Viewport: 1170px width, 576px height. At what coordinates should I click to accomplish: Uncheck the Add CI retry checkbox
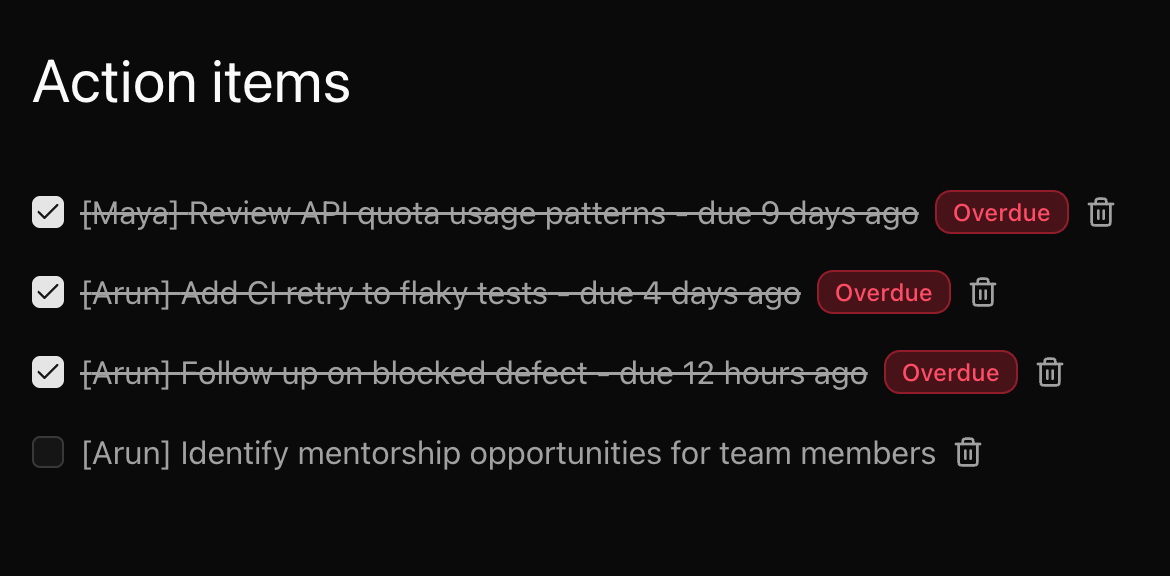tap(48, 292)
